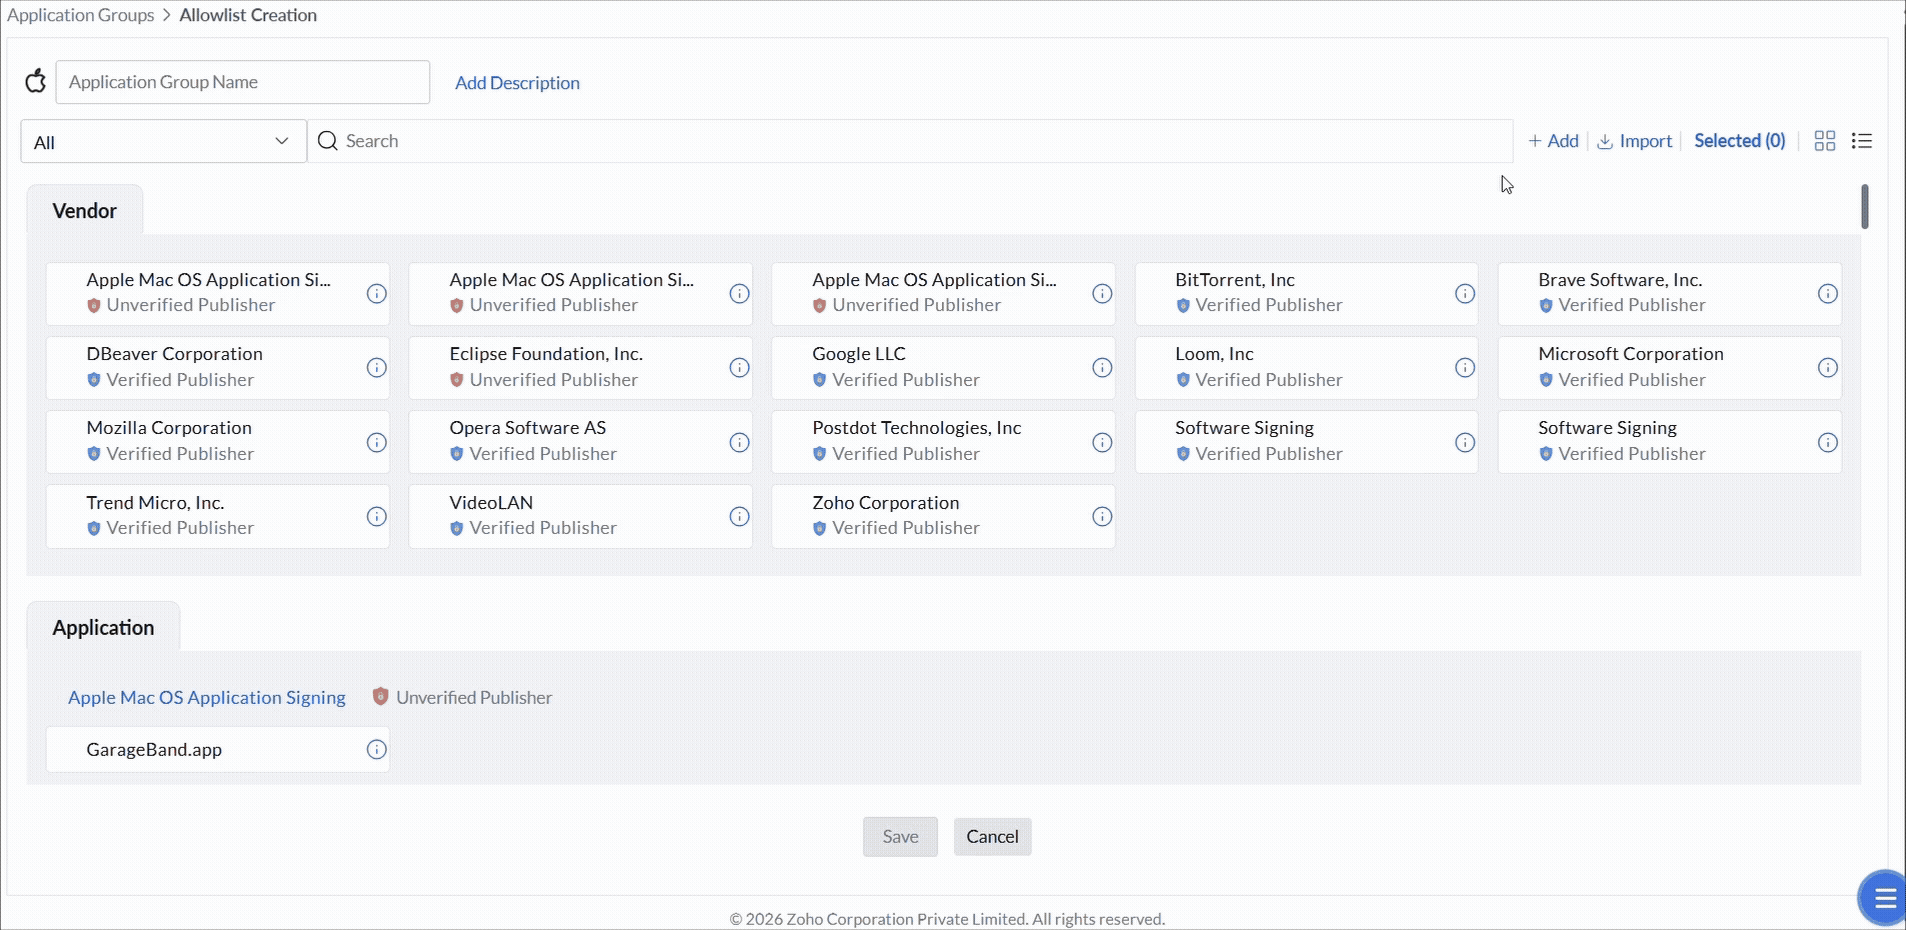Click the Add button
This screenshot has height=930, width=1906.
pyautogui.click(x=1553, y=141)
